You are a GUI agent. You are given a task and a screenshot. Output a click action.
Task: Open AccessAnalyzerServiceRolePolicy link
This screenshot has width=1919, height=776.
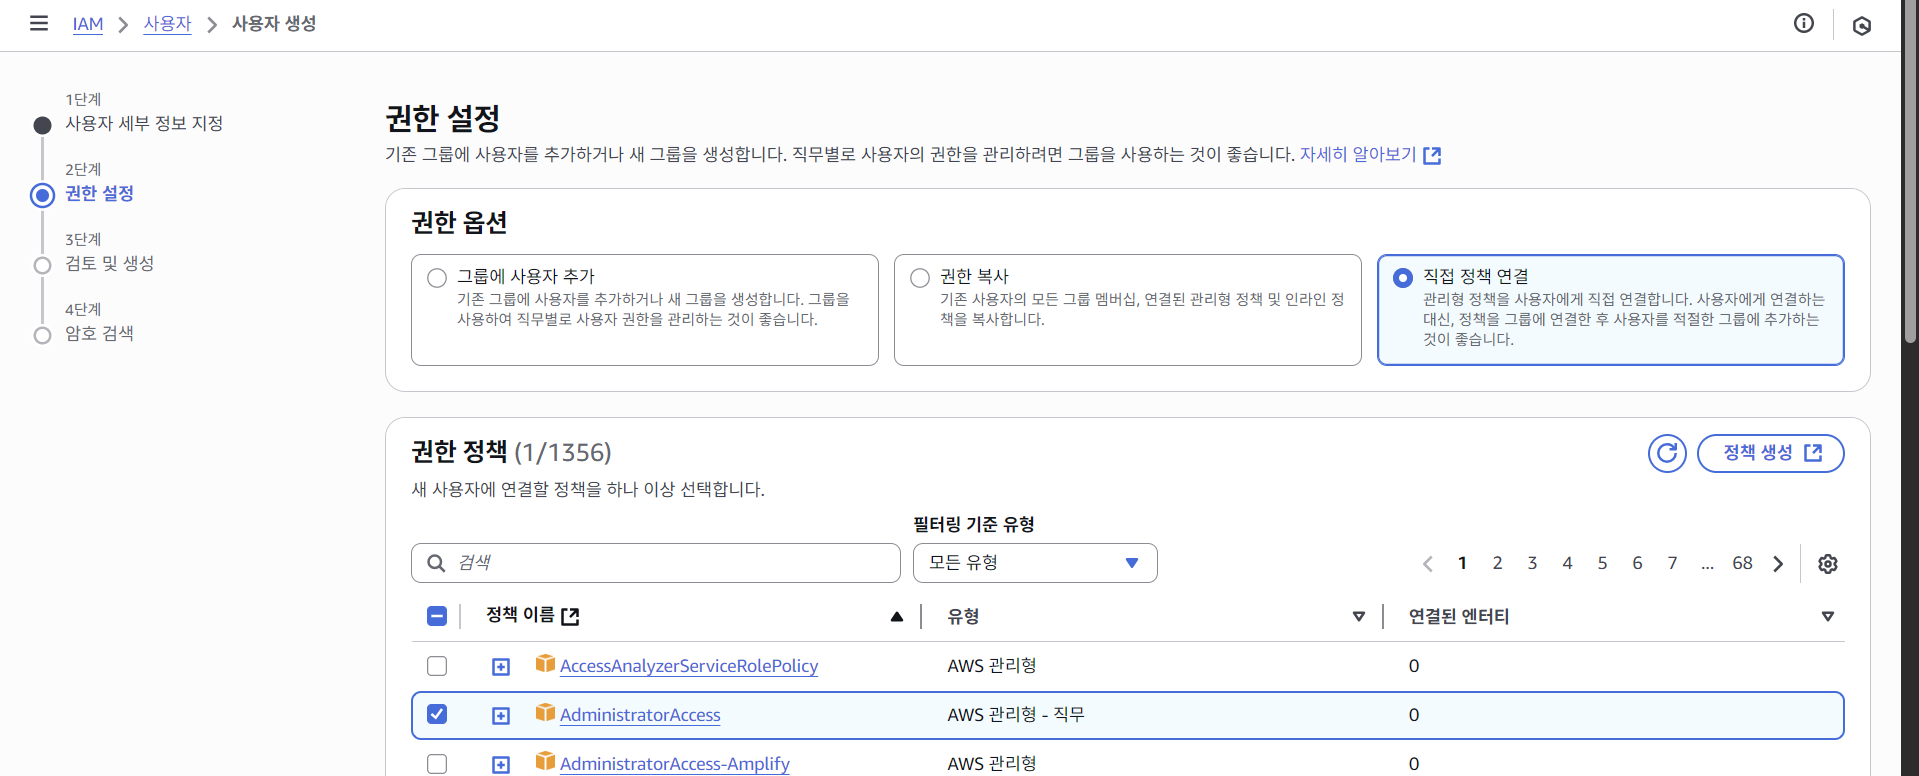coord(689,666)
